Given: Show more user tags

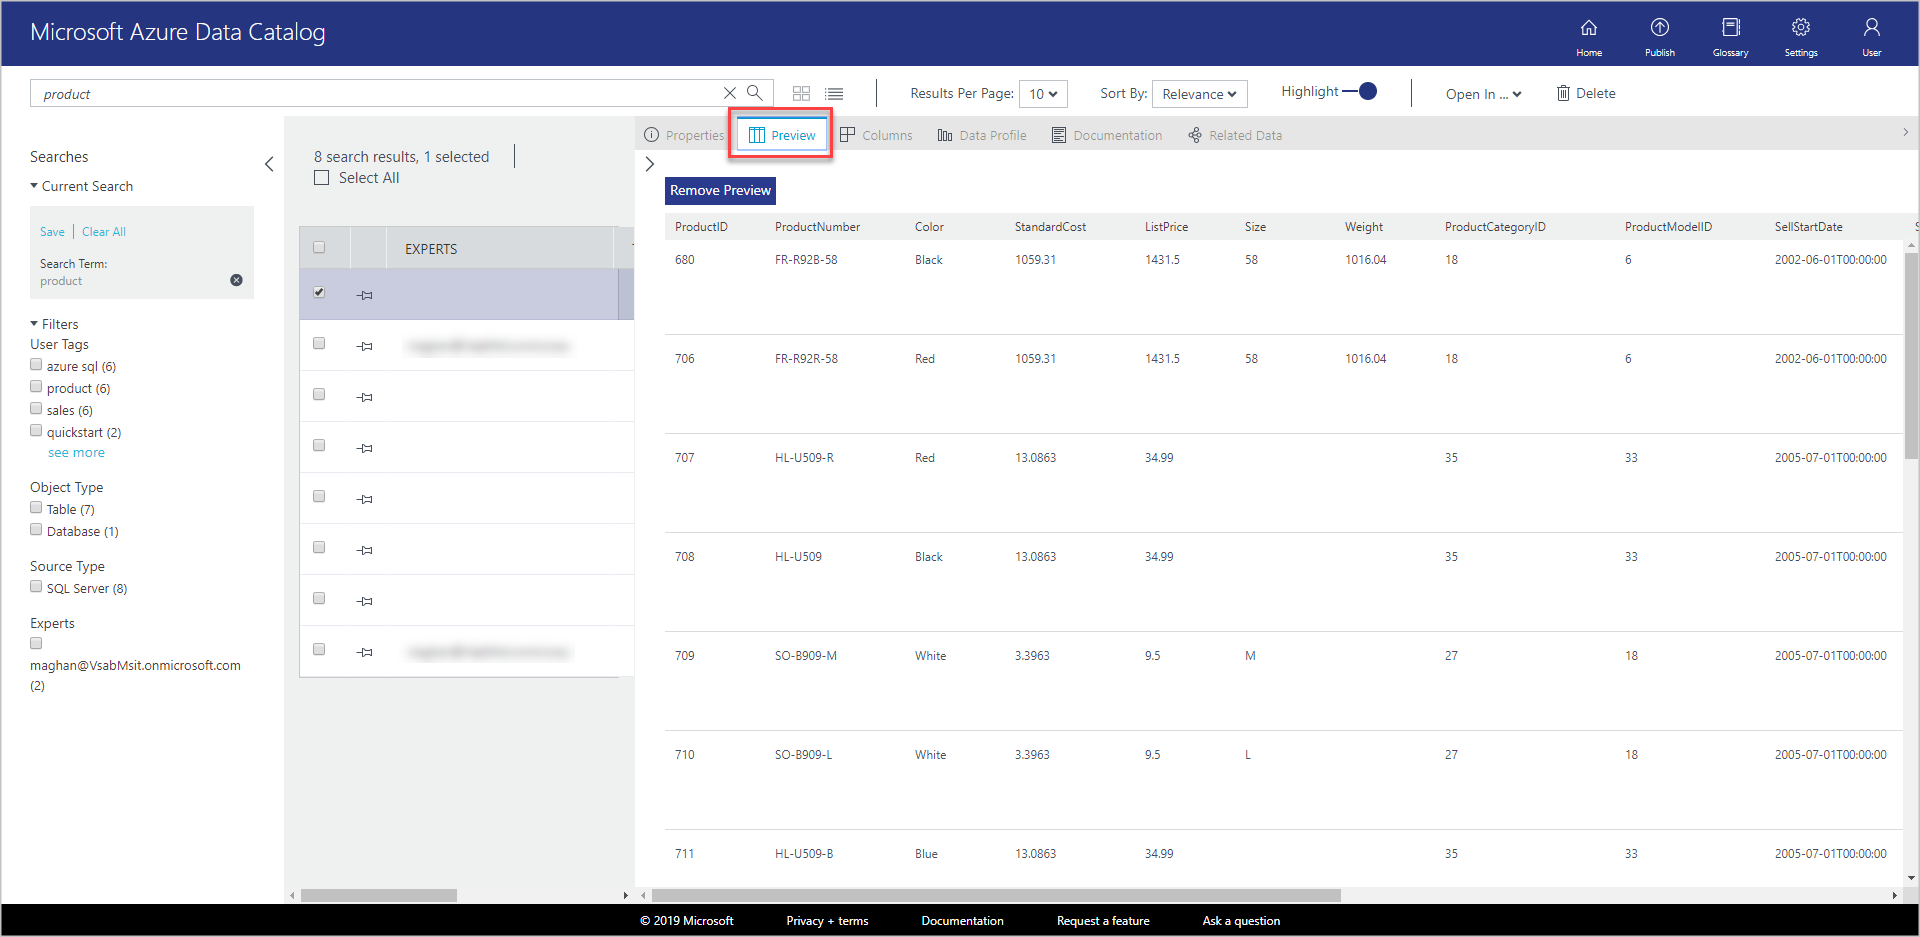Looking at the screenshot, I should (x=76, y=453).
